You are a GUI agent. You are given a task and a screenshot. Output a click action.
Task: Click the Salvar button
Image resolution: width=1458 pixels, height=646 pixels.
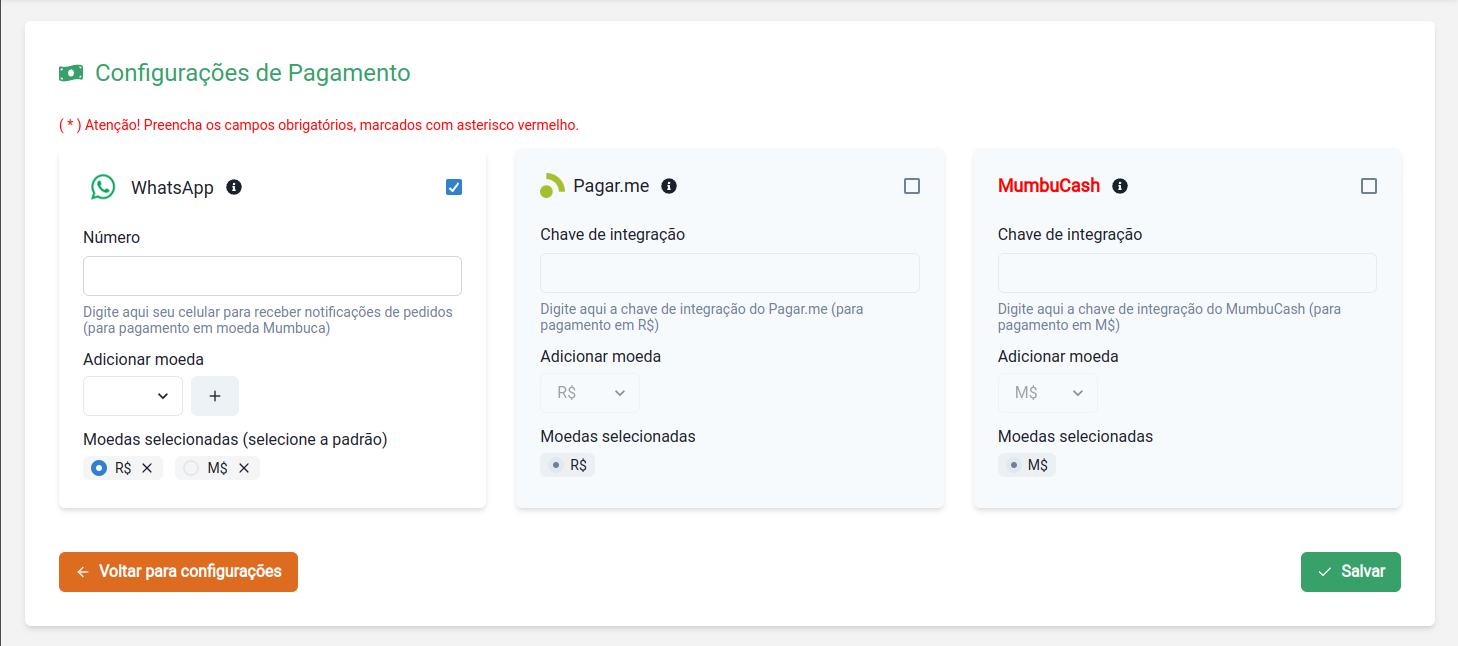pos(1350,571)
